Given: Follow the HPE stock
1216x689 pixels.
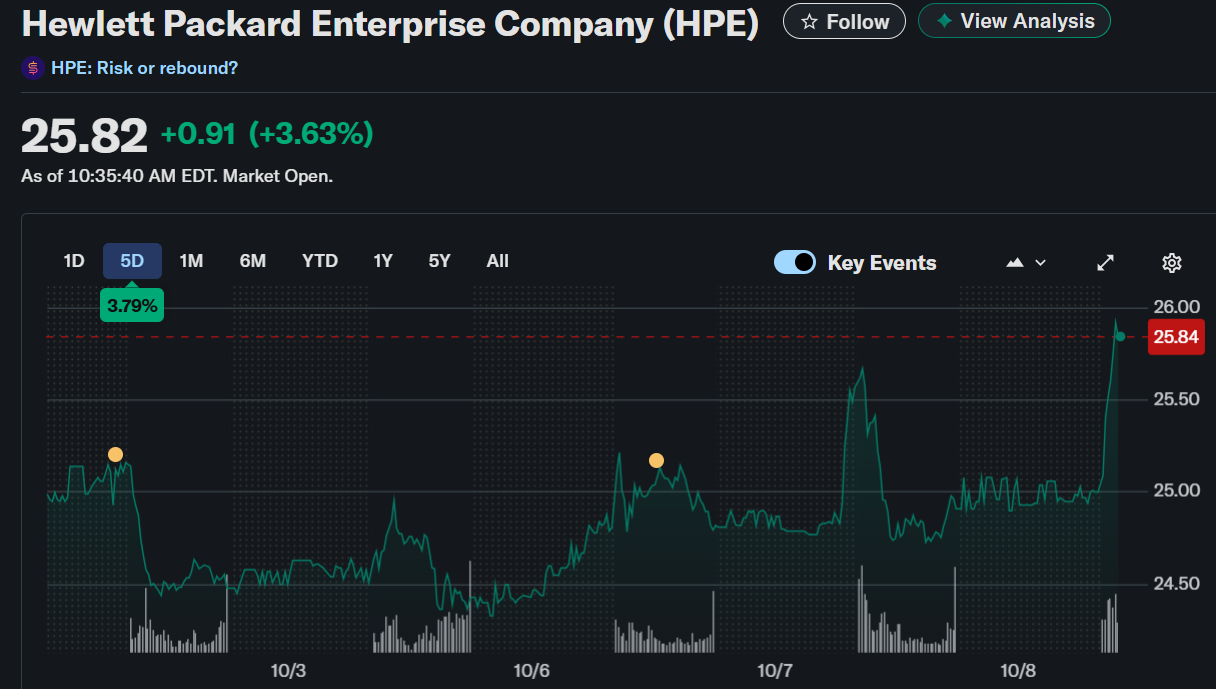Looking at the screenshot, I should [x=844, y=21].
